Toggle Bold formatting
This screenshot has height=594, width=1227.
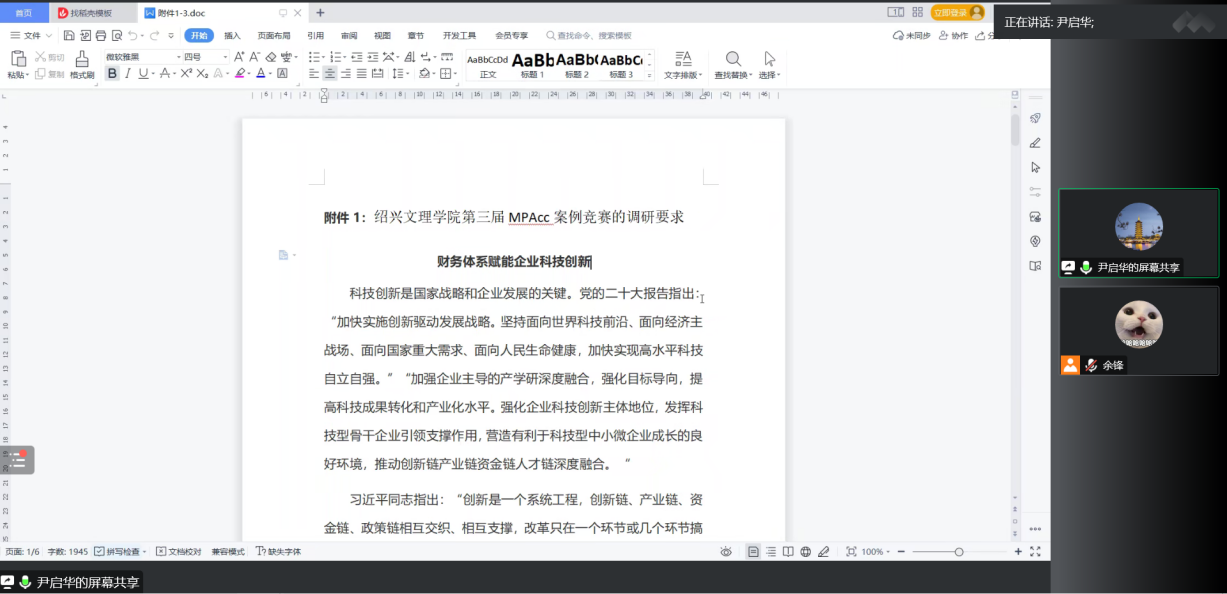pos(112,73)
